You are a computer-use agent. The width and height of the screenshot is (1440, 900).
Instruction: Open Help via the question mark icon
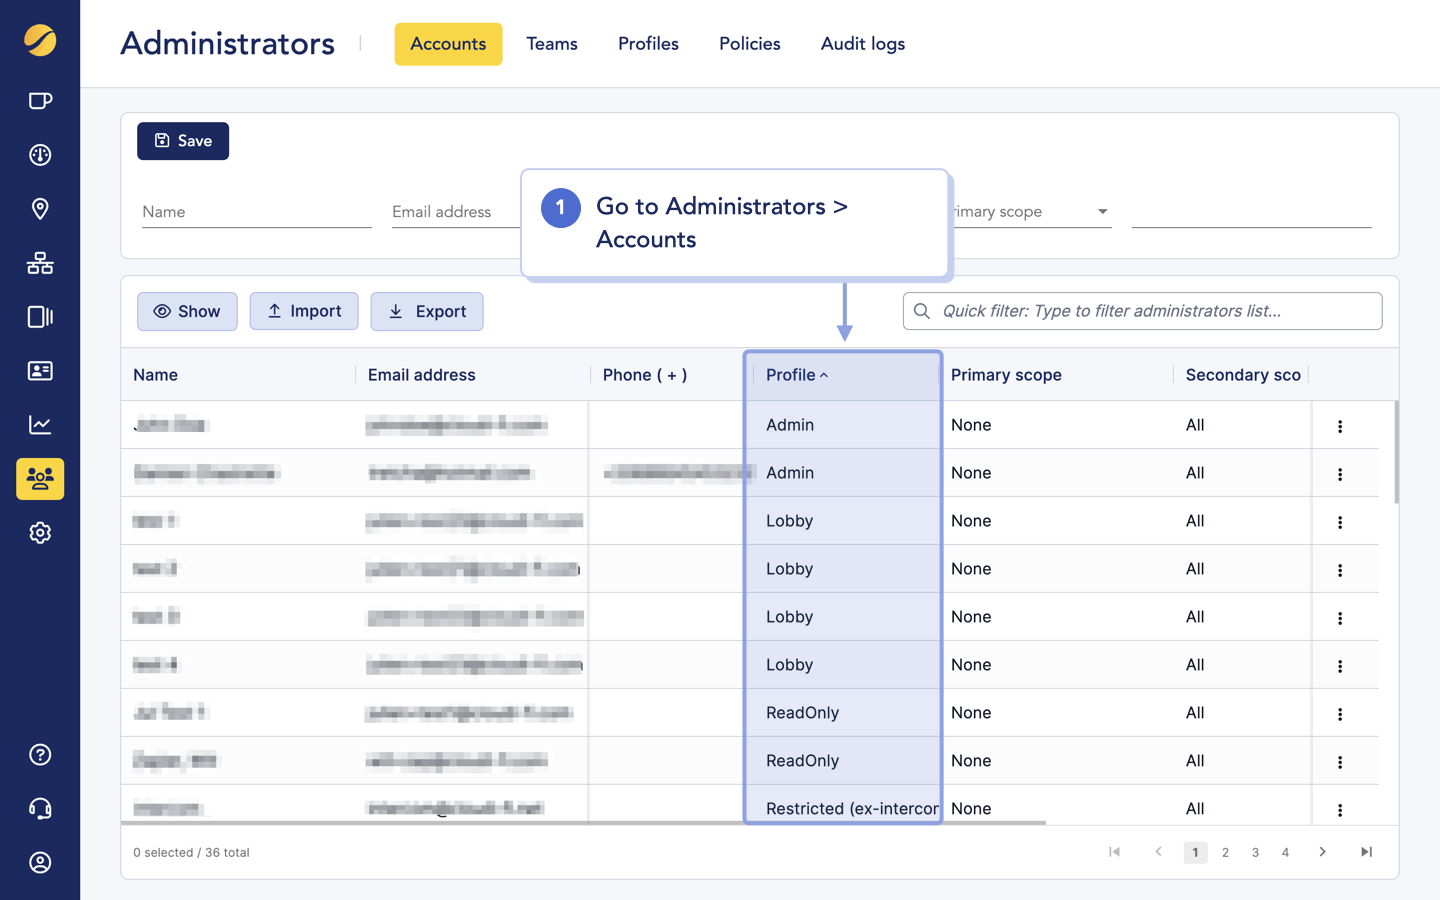pos(40,755)
